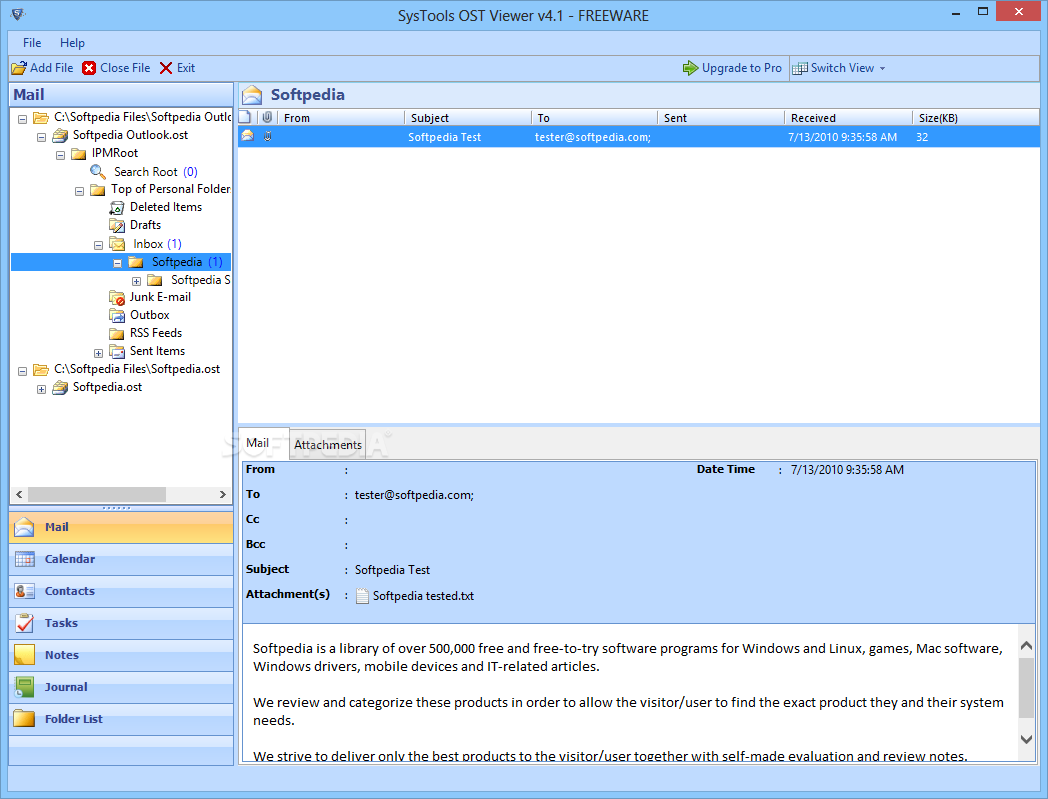Click the Softpedia tested.txt attachment name
Viewport: 1048px width, 799px height.
click(x=423, y=596)
